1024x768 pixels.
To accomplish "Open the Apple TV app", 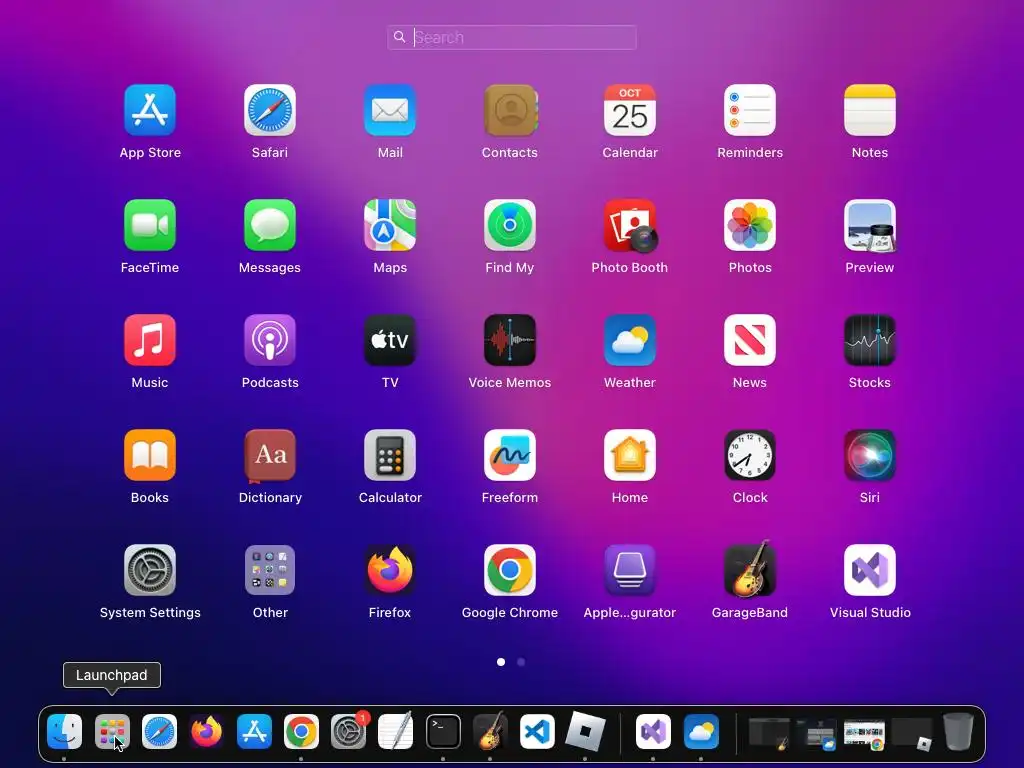I will (390, 340).
